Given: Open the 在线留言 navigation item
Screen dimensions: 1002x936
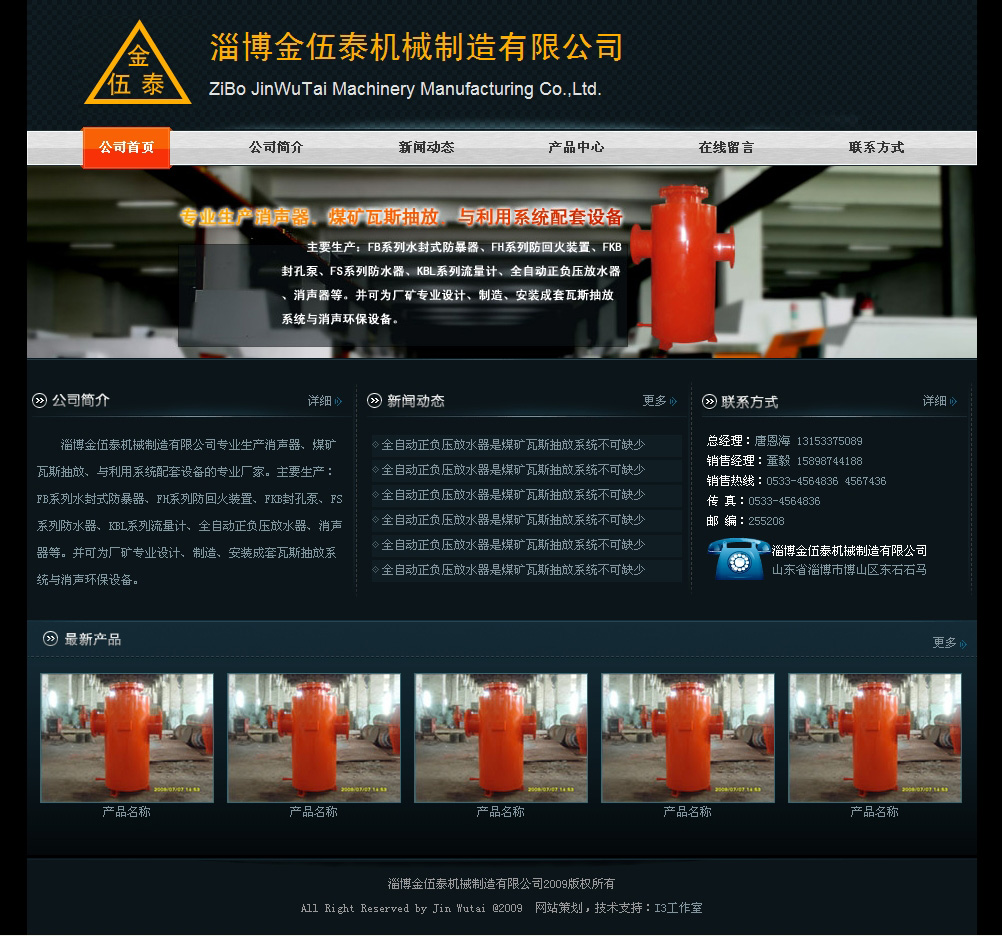Looking at the screenshot, I should 726,148.
